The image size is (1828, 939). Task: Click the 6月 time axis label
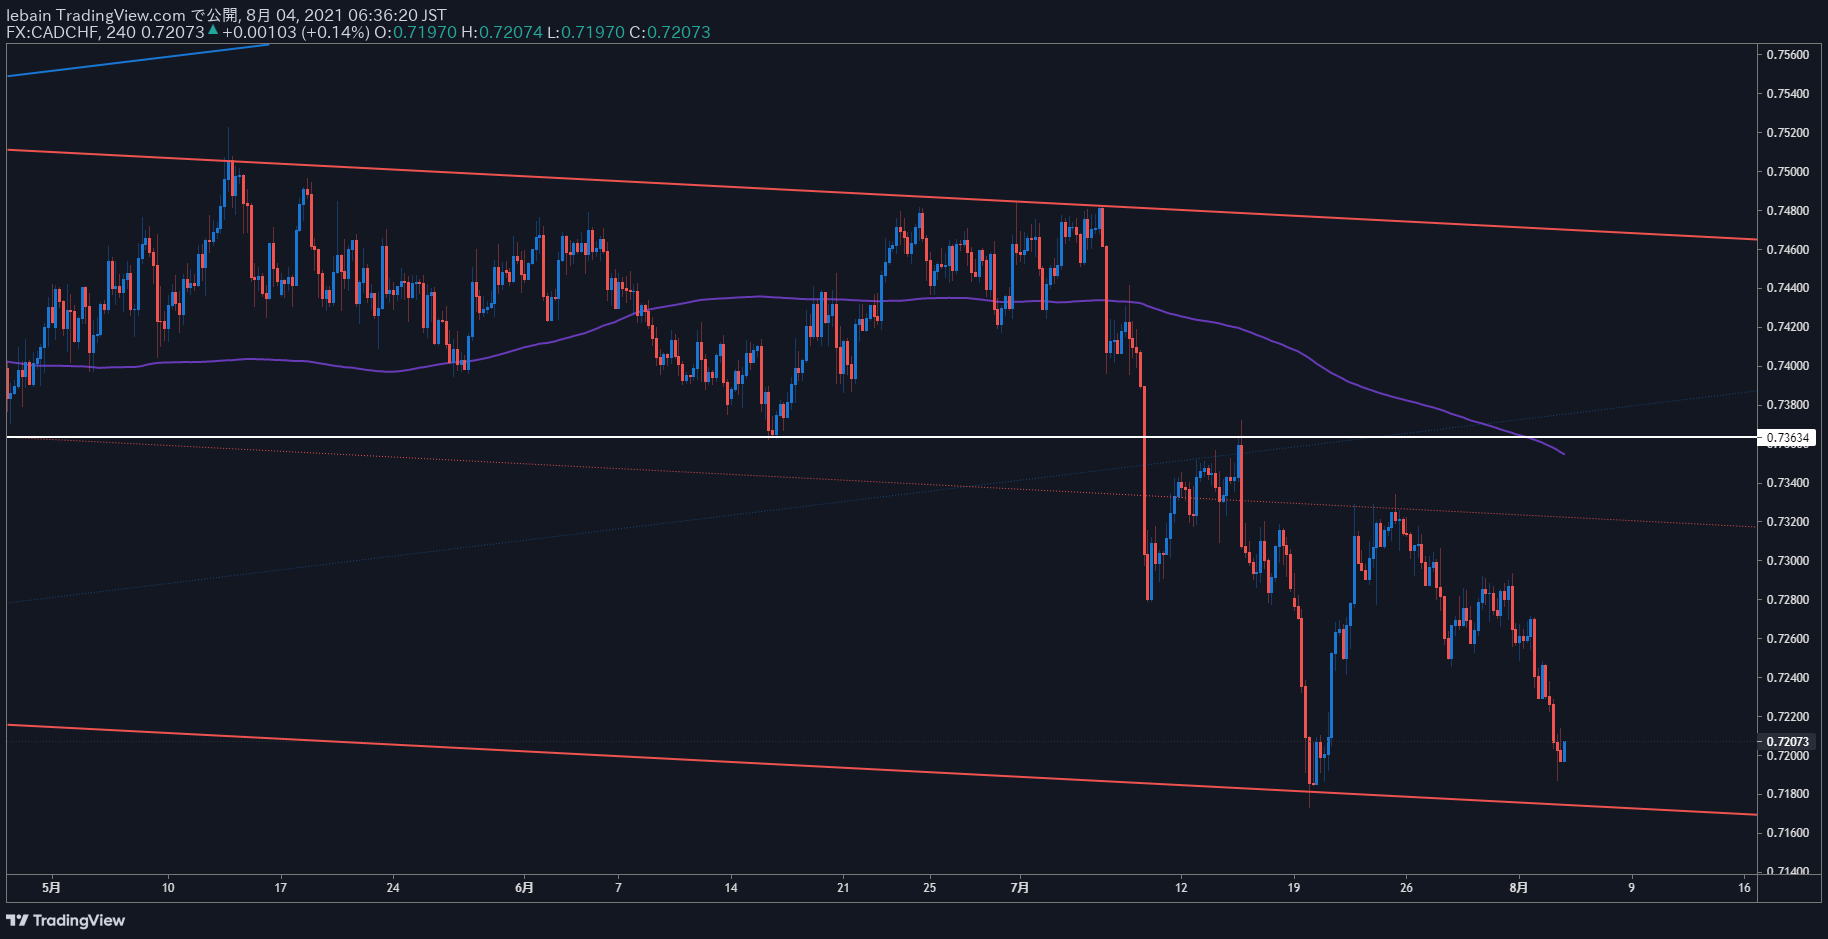click(x=524, y=887)
